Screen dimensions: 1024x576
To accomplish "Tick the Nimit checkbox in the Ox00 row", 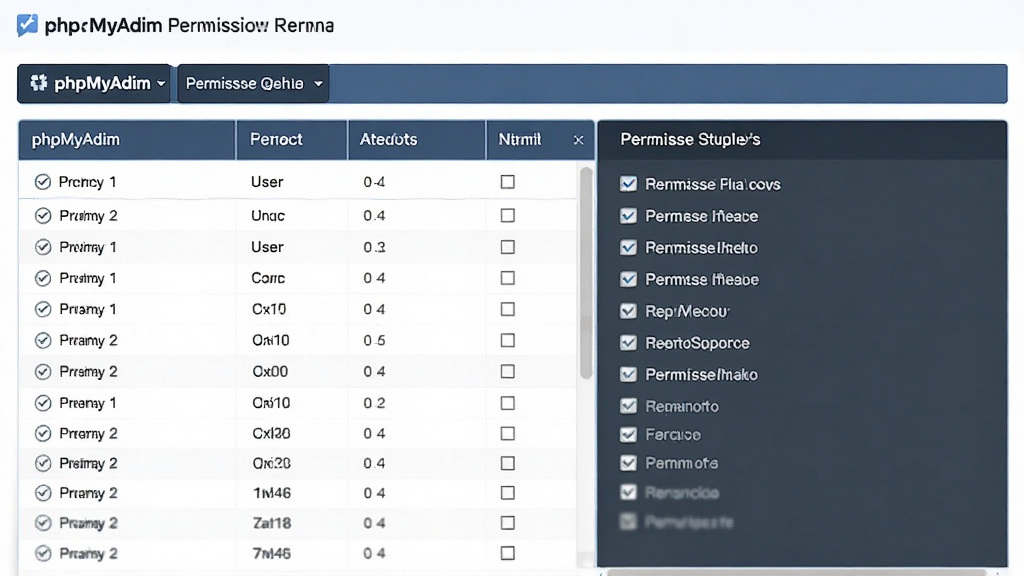I will coord(507,372).
